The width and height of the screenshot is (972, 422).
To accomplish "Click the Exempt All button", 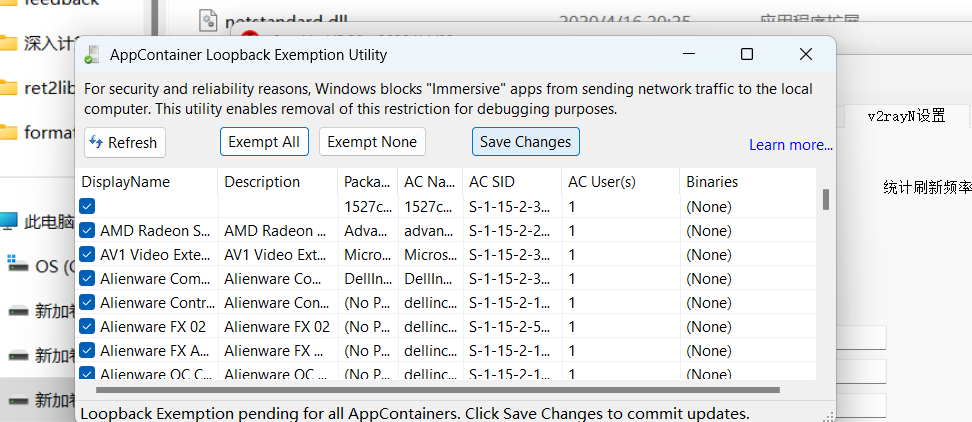I will [264, 142].
